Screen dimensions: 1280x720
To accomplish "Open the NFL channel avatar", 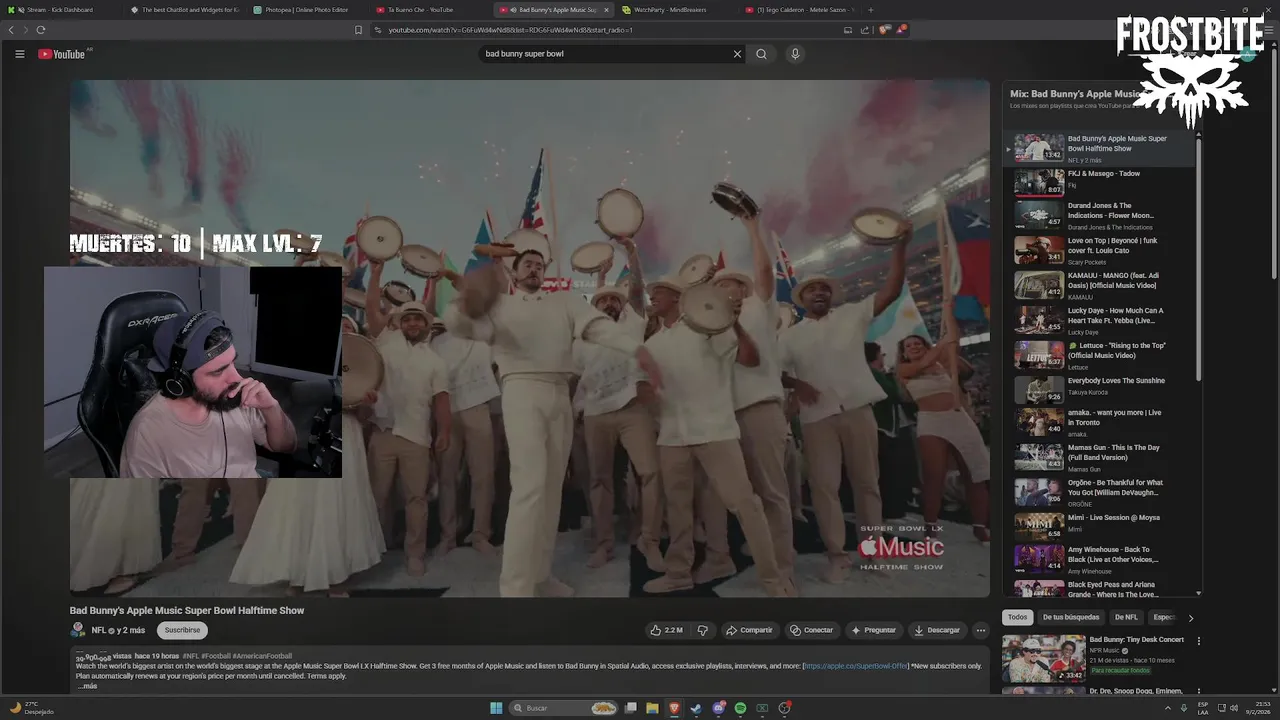I will tap(78, 630).
